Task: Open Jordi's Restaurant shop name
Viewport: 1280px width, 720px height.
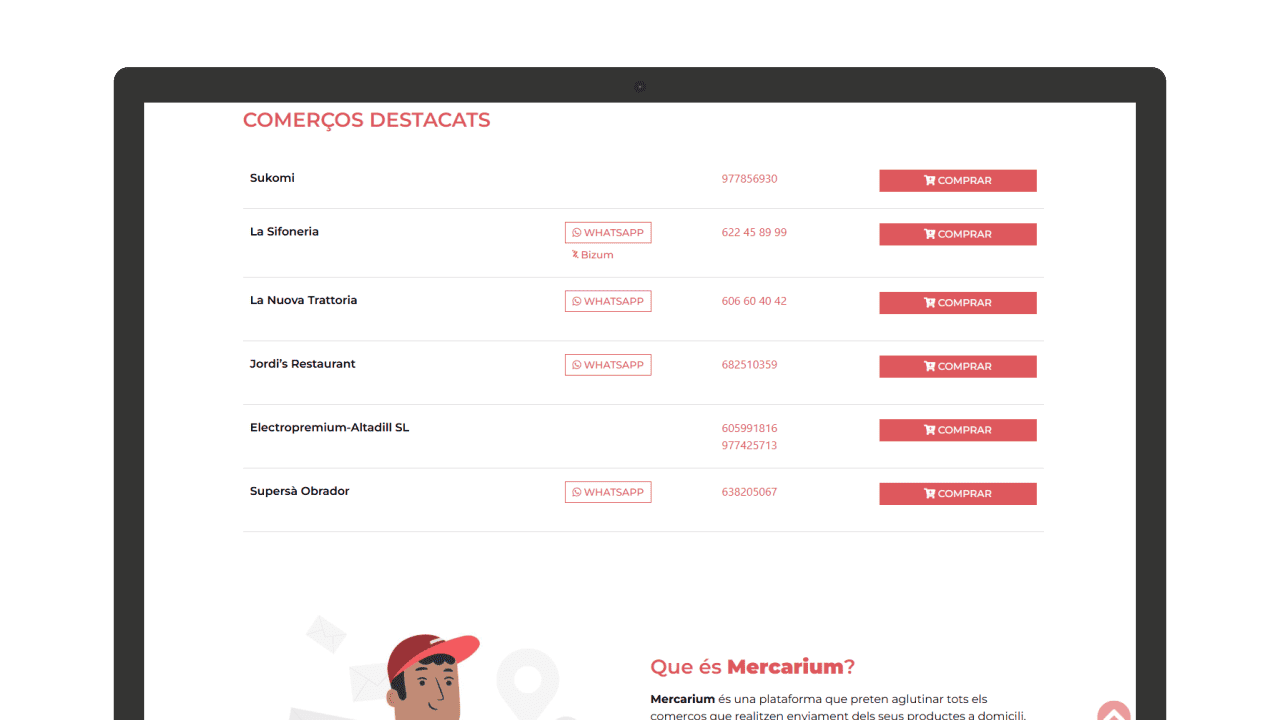Action: 302,364
